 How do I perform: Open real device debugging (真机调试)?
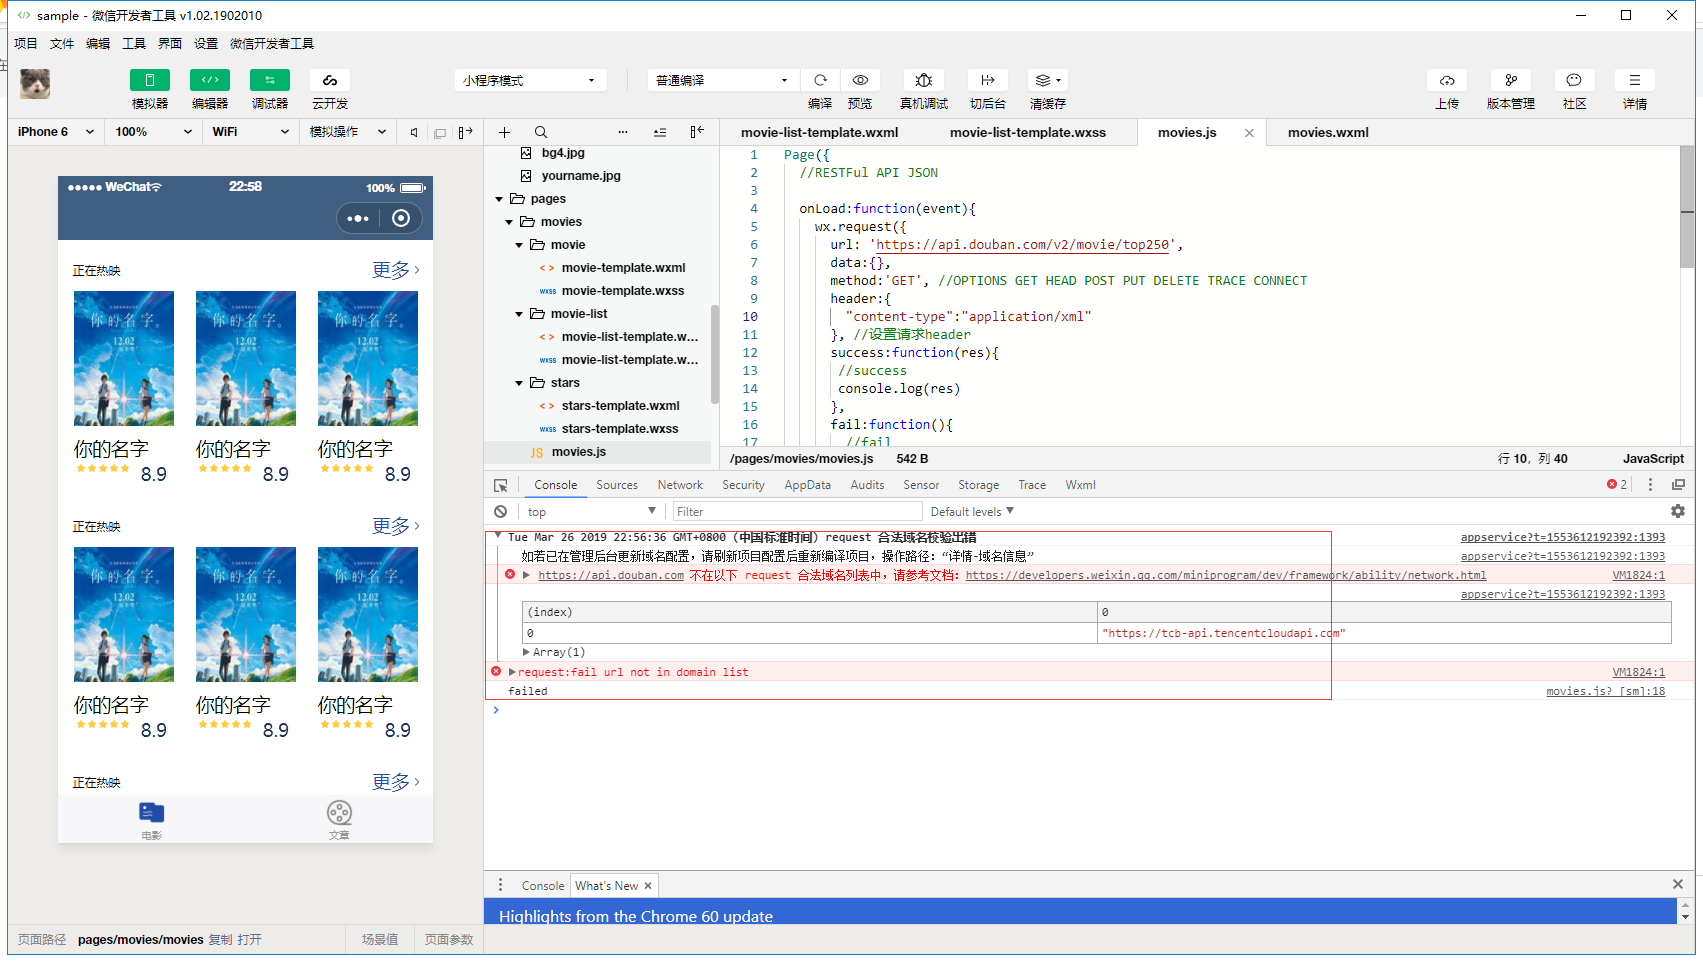(924, 80)
